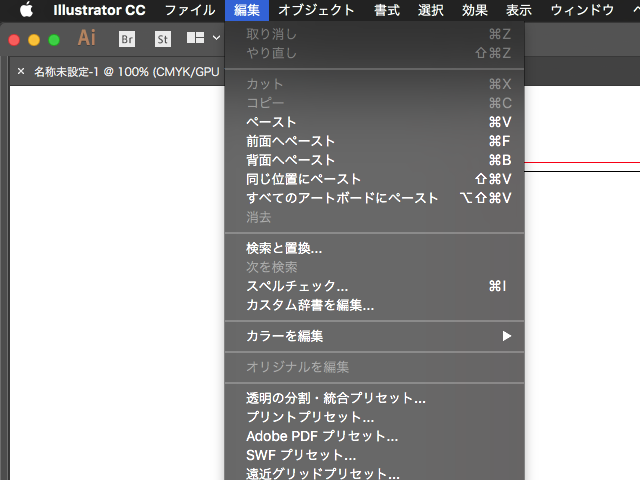The image size is (640, 480).
Task: Open the 表示 menu
Action: pyautogui.click(x=519, y=10)
